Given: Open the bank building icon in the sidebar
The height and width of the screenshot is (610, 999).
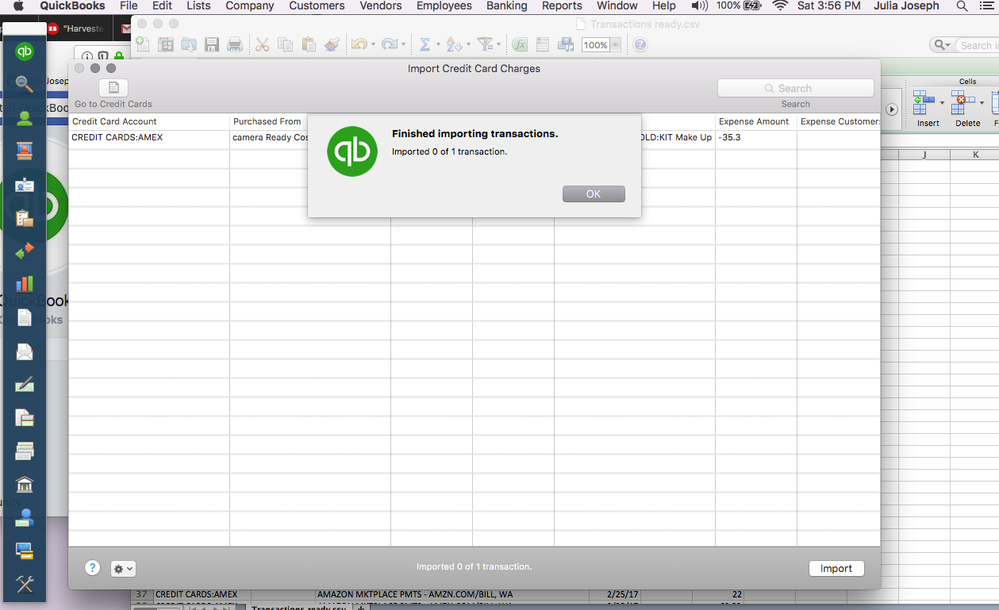Looking at the screenshot, I should click(24, 484).
